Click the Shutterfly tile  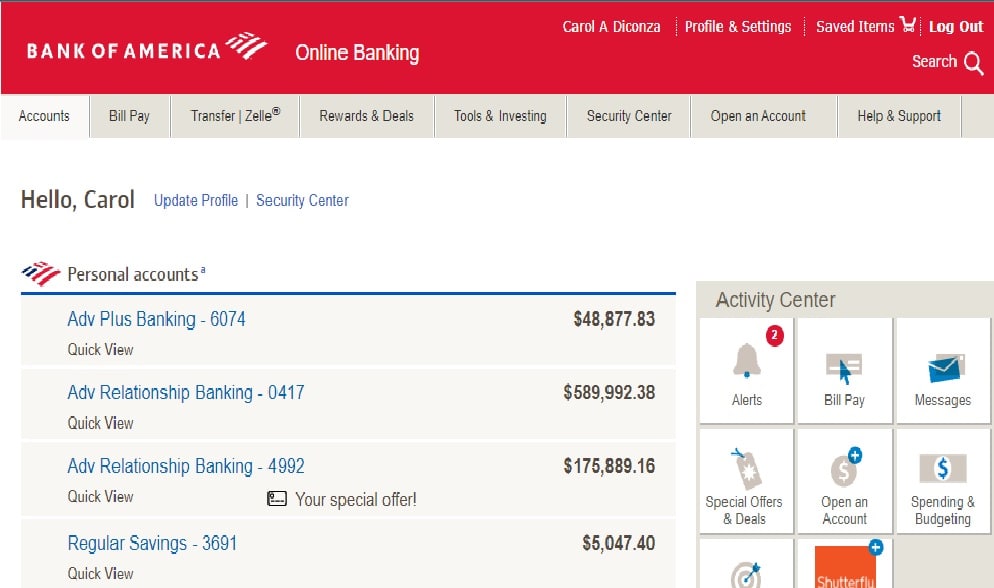[x=845, y=567]
